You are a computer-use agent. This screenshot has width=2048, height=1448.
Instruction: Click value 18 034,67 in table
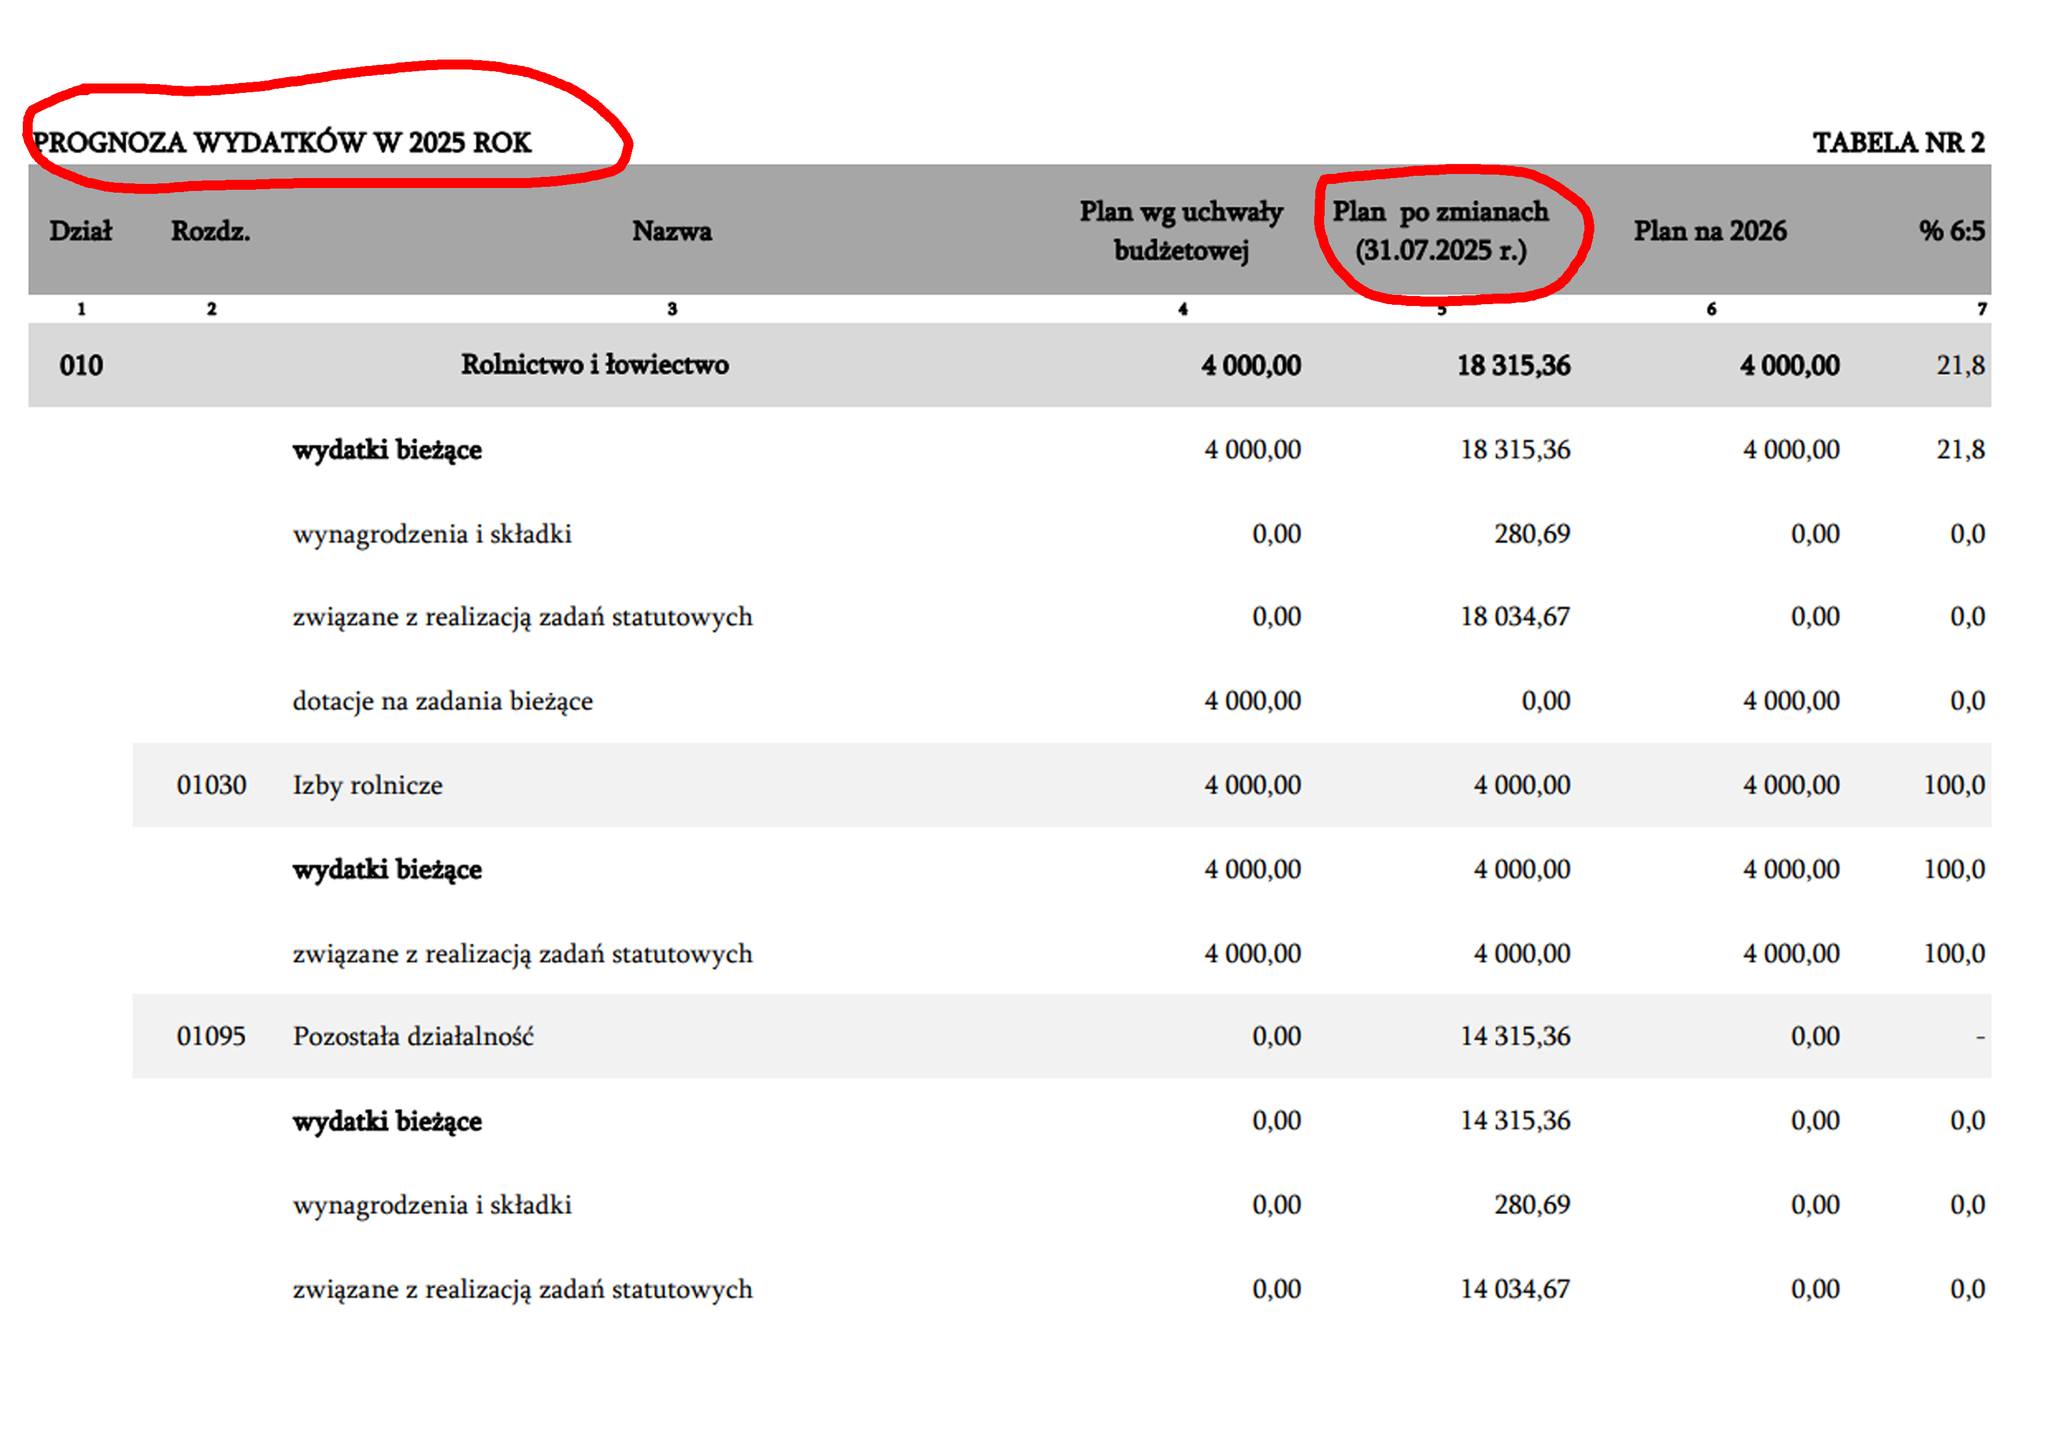click(x=1515, y=617)
